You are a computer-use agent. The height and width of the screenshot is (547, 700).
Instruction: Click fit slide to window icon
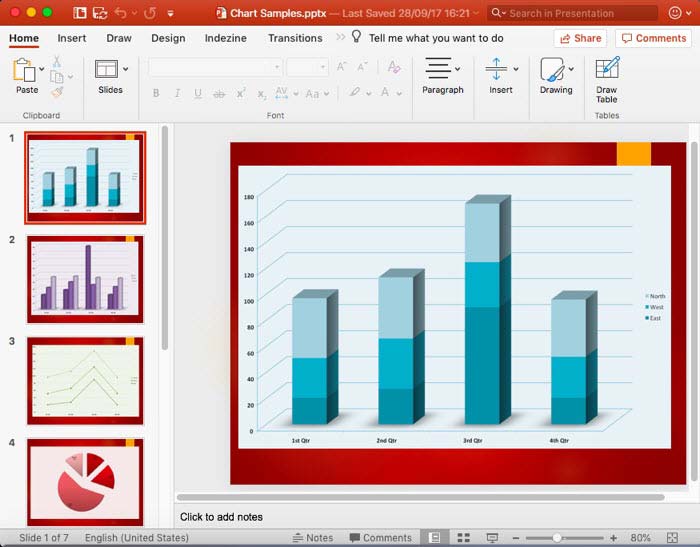pos(672,538)
